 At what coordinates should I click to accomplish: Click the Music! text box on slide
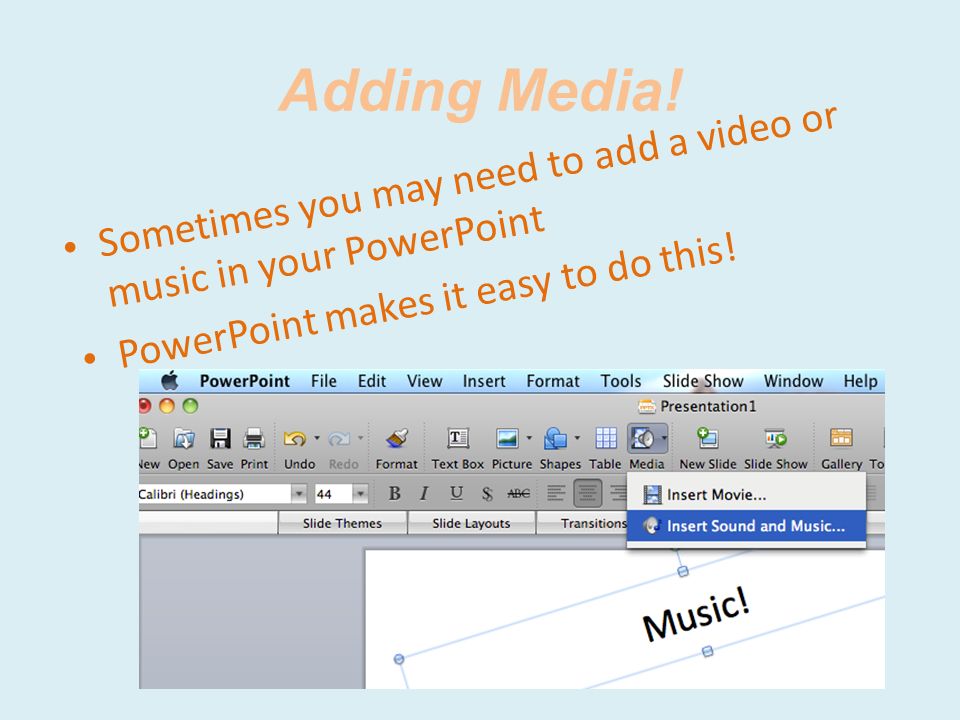[696, 613]
